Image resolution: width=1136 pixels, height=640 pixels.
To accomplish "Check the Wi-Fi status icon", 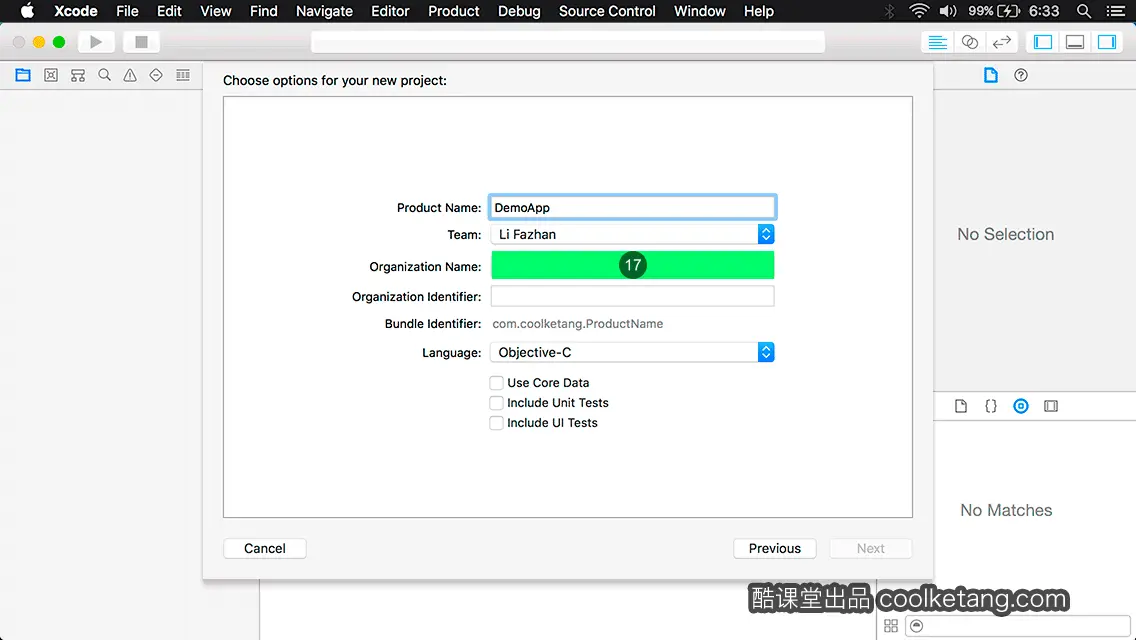I will [x=919, y=11].
